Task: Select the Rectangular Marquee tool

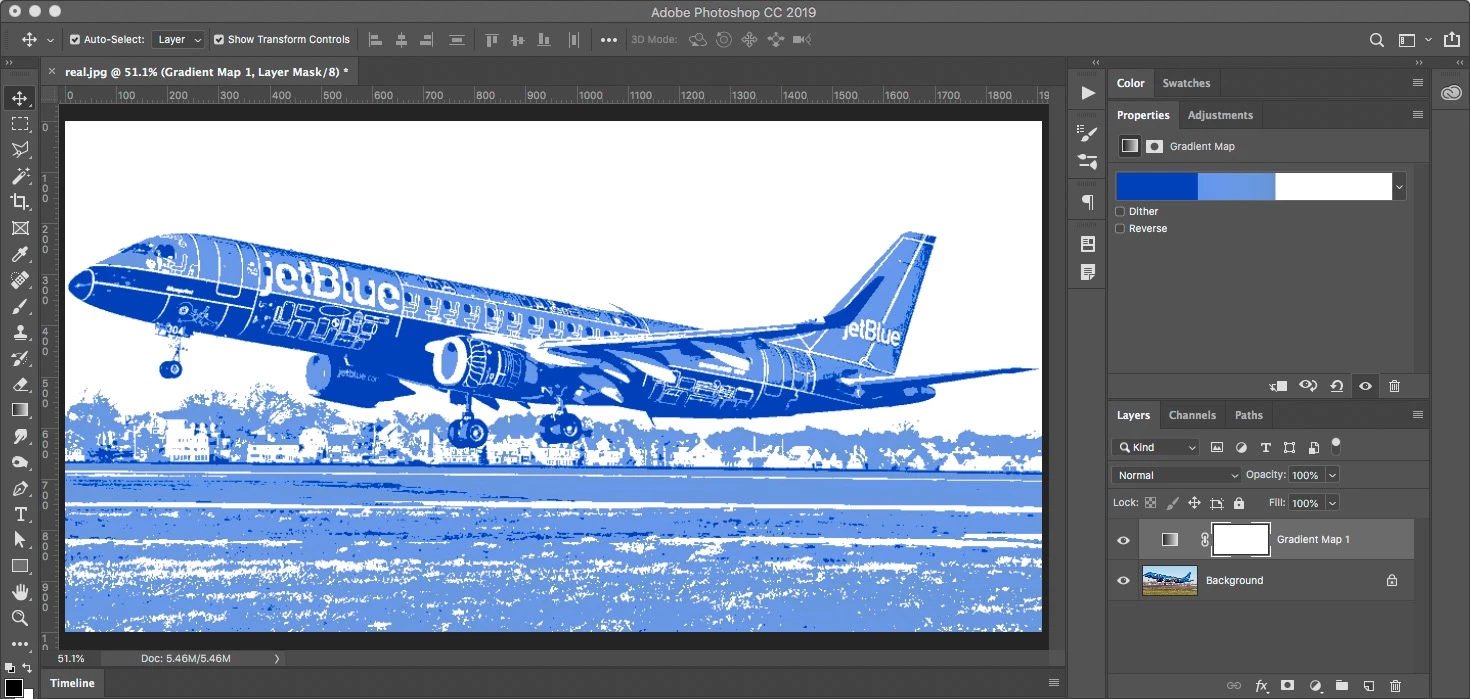Action: click(20, 124)
